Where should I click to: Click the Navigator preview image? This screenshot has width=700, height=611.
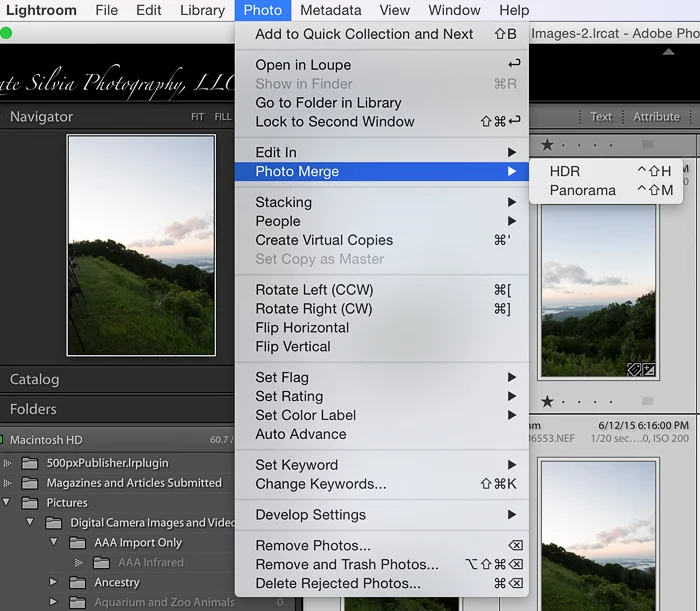141,245
